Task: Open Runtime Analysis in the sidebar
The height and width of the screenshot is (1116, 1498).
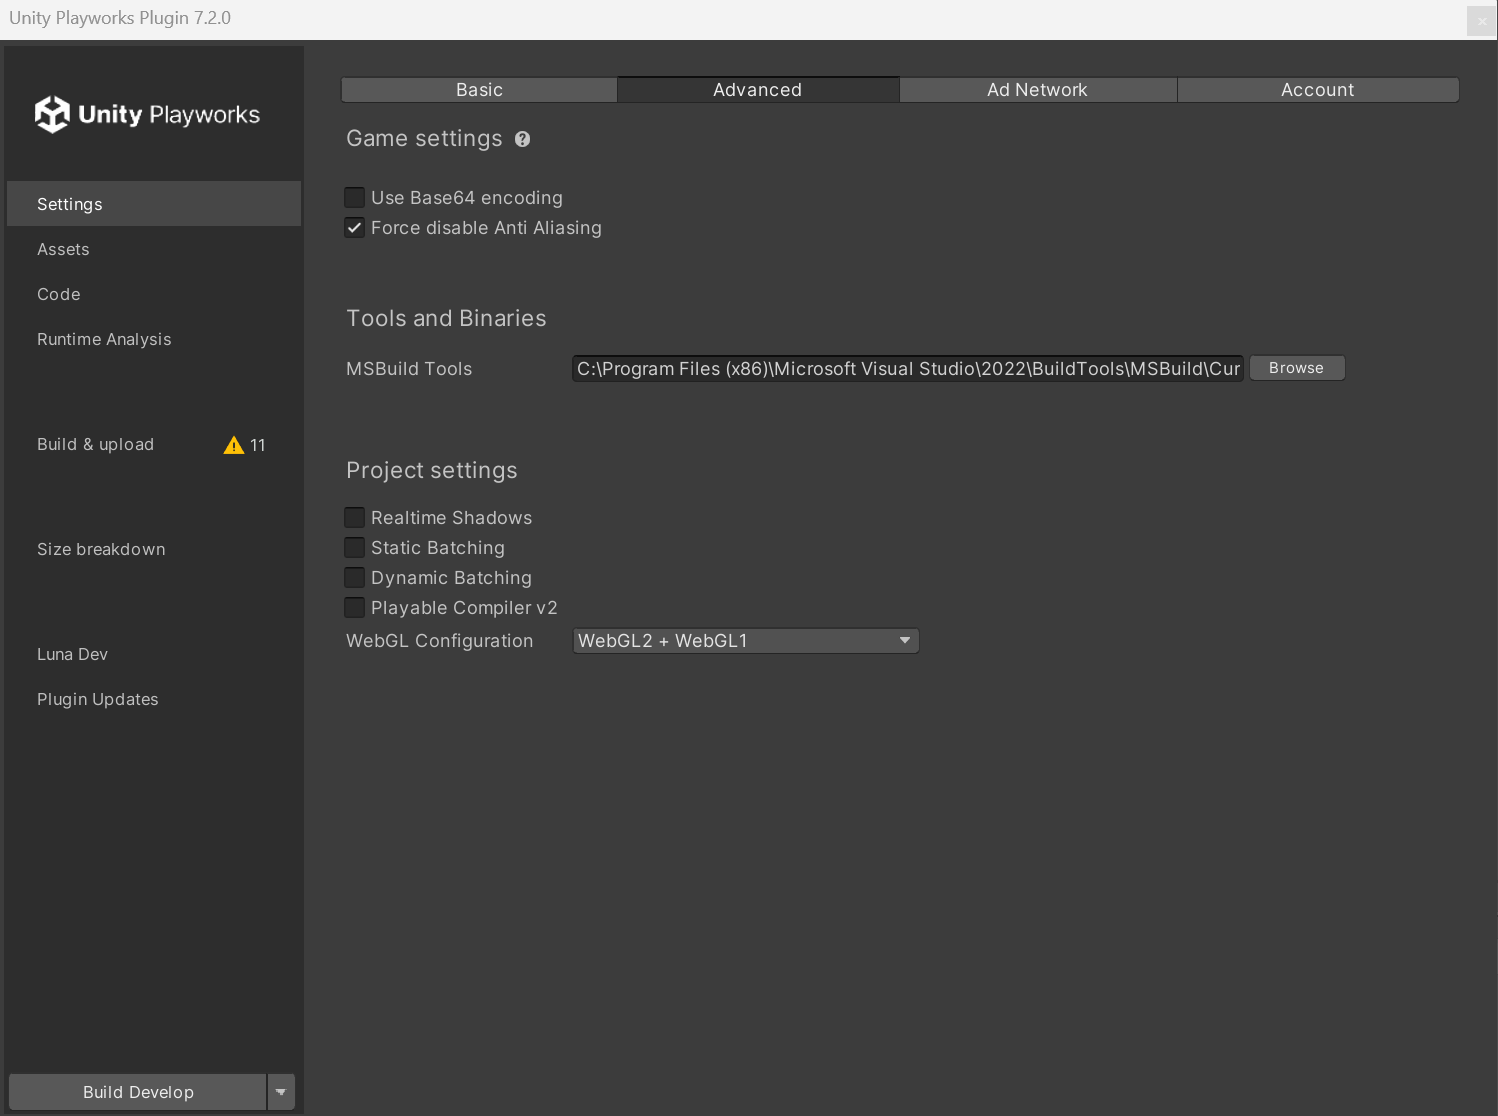Action: pos(104,340)
